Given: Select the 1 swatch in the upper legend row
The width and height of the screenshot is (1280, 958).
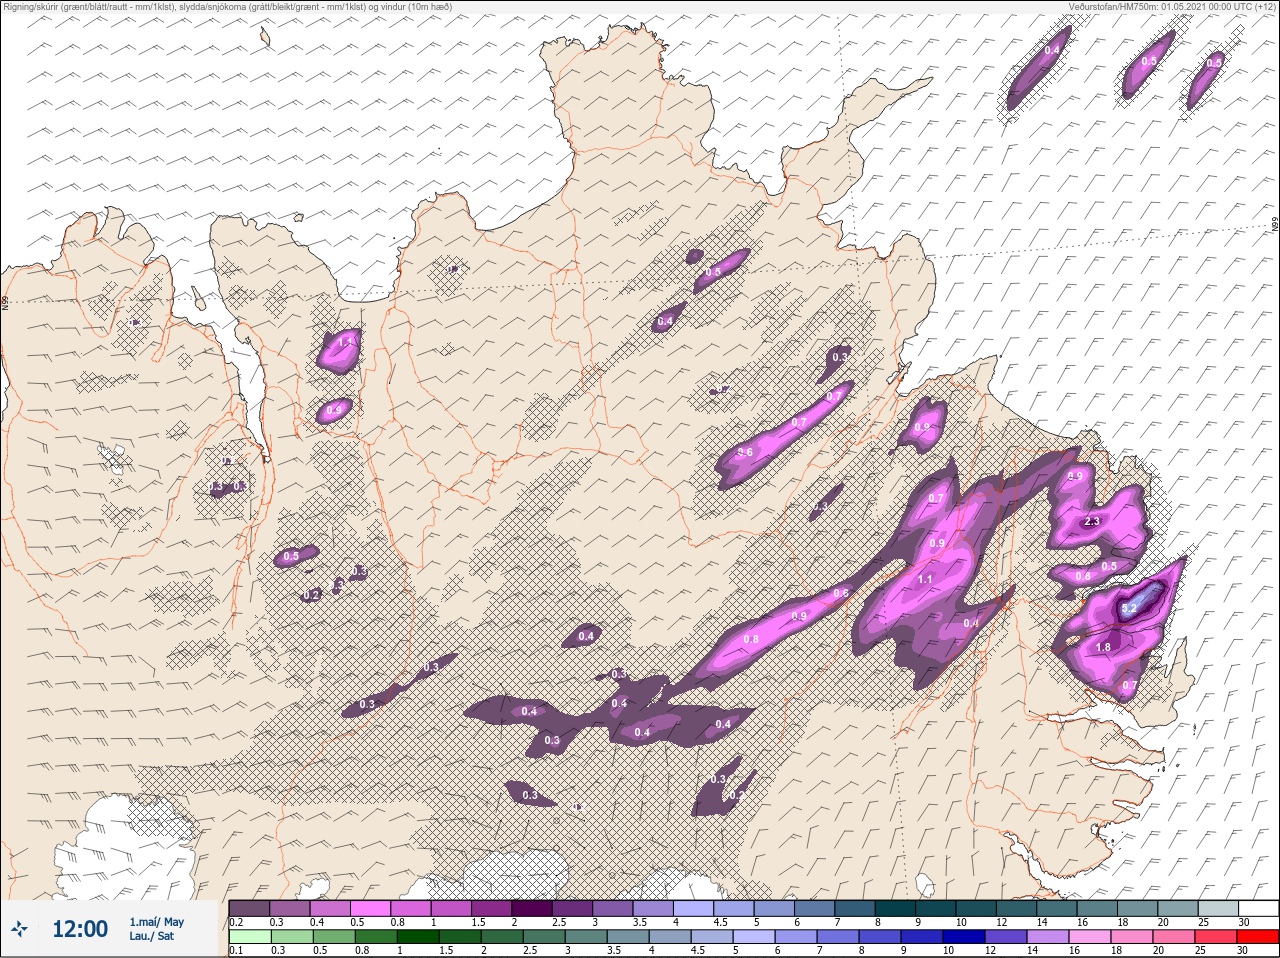Looking at the screenshot, I should [x=451, y=908].
